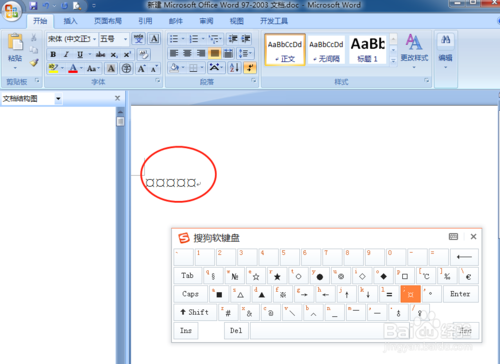Select the 正文 Normal style
This screenshot has height=364, width=500.
285,50
